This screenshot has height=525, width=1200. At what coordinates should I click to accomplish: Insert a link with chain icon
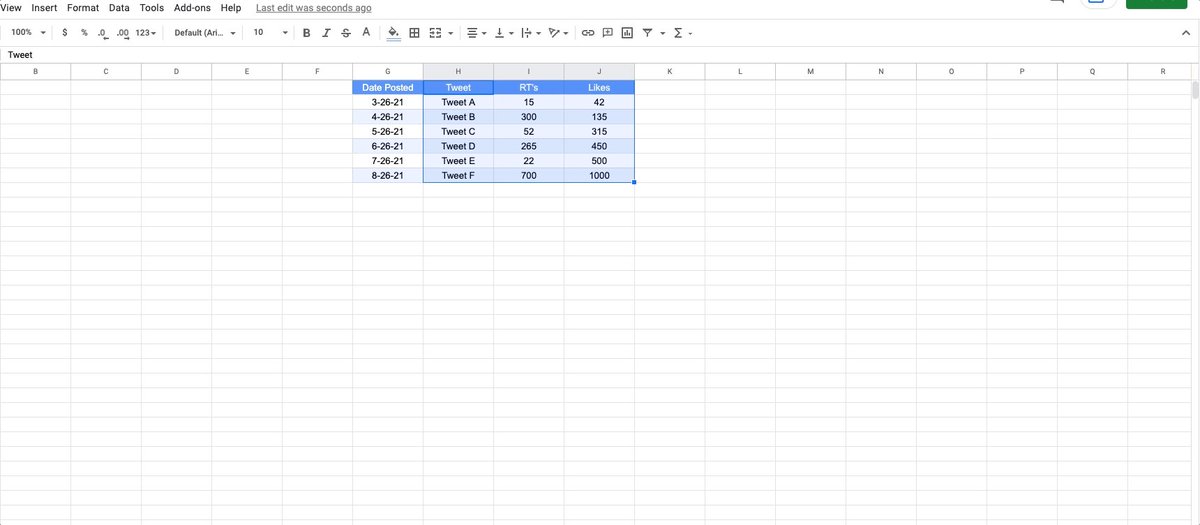[x=589, y=33]
